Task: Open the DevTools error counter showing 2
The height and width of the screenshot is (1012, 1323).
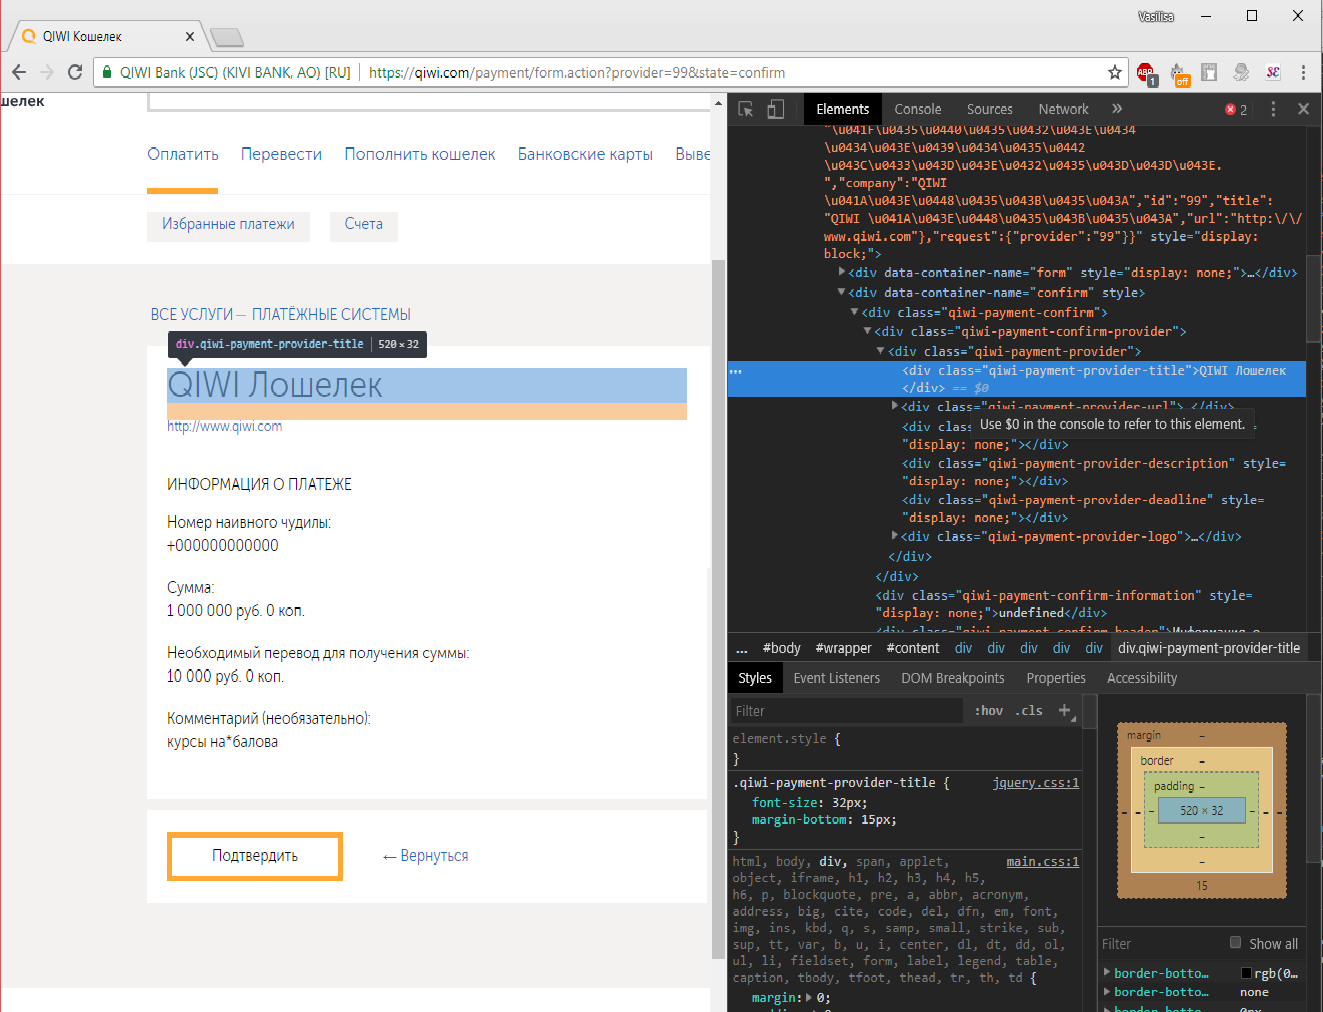Action: (x=1236, y=109)
